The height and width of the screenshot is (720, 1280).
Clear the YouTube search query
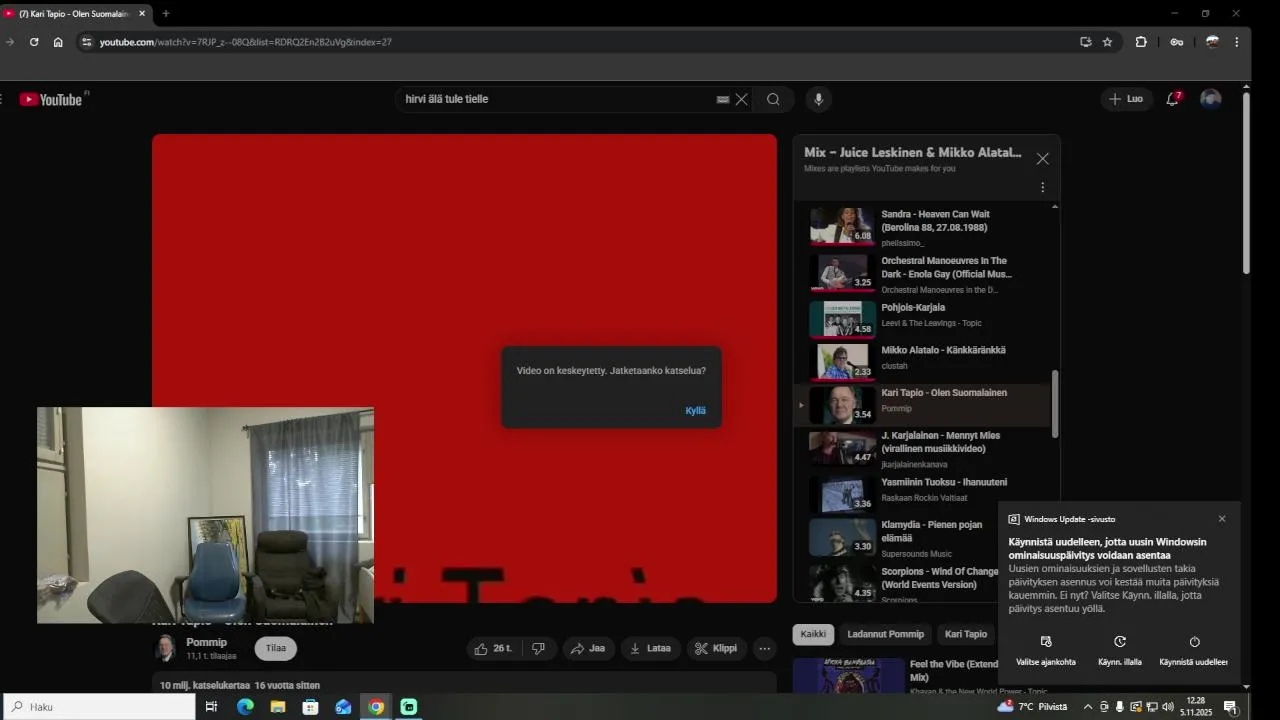click(741, 99)
